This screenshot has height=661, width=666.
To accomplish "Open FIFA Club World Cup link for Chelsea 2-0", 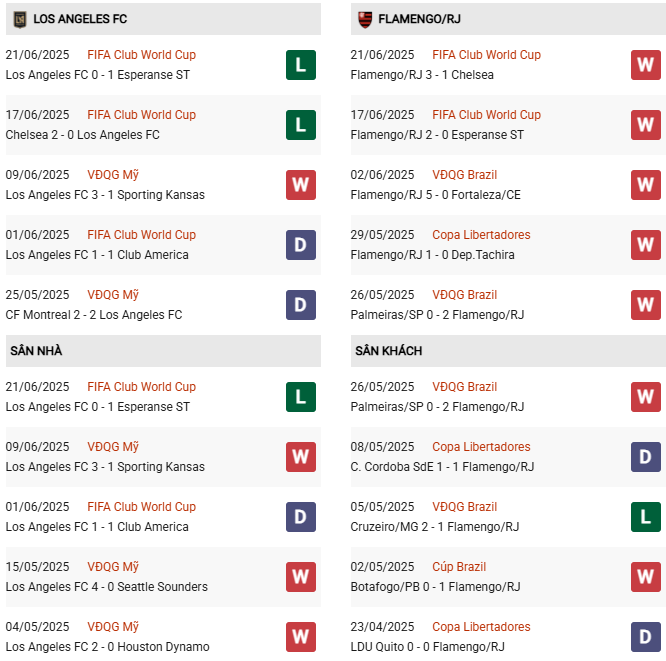I will click(x=141, y=115).
